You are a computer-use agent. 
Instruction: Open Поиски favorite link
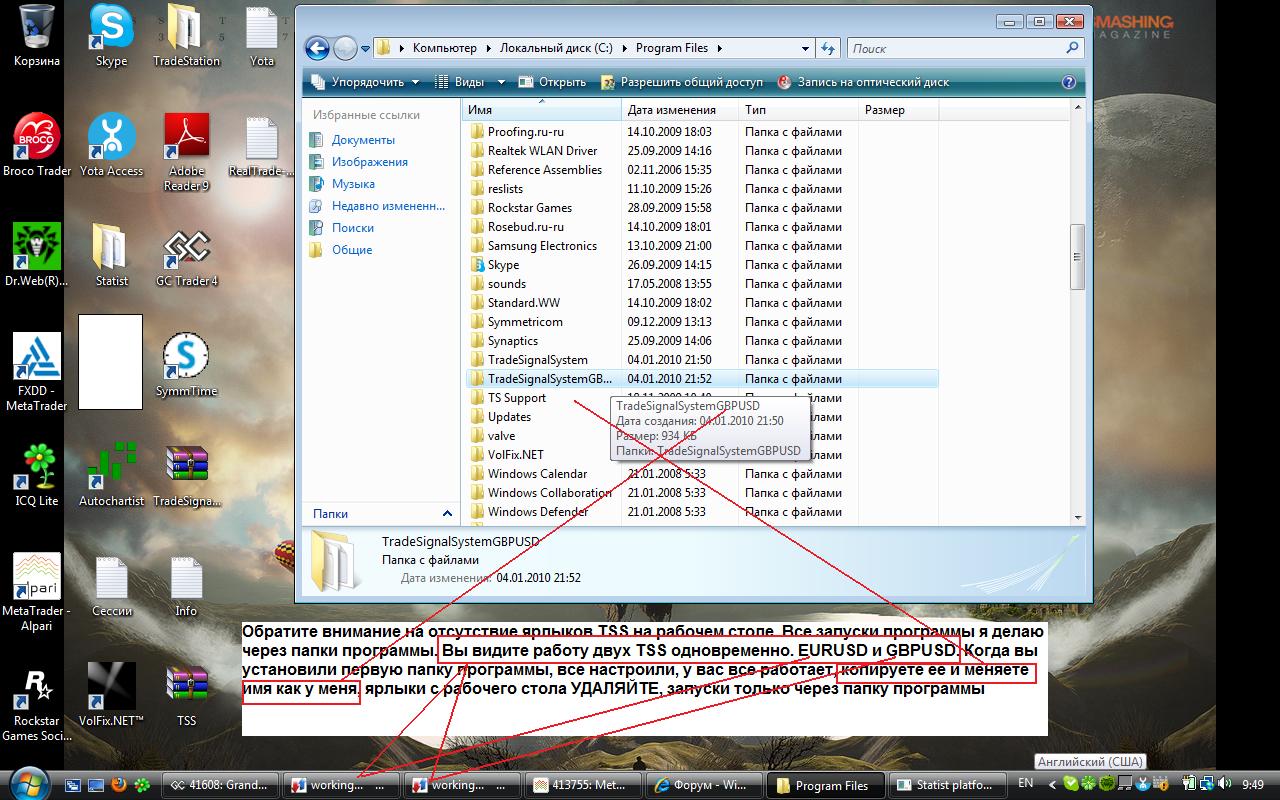point(353,228)
